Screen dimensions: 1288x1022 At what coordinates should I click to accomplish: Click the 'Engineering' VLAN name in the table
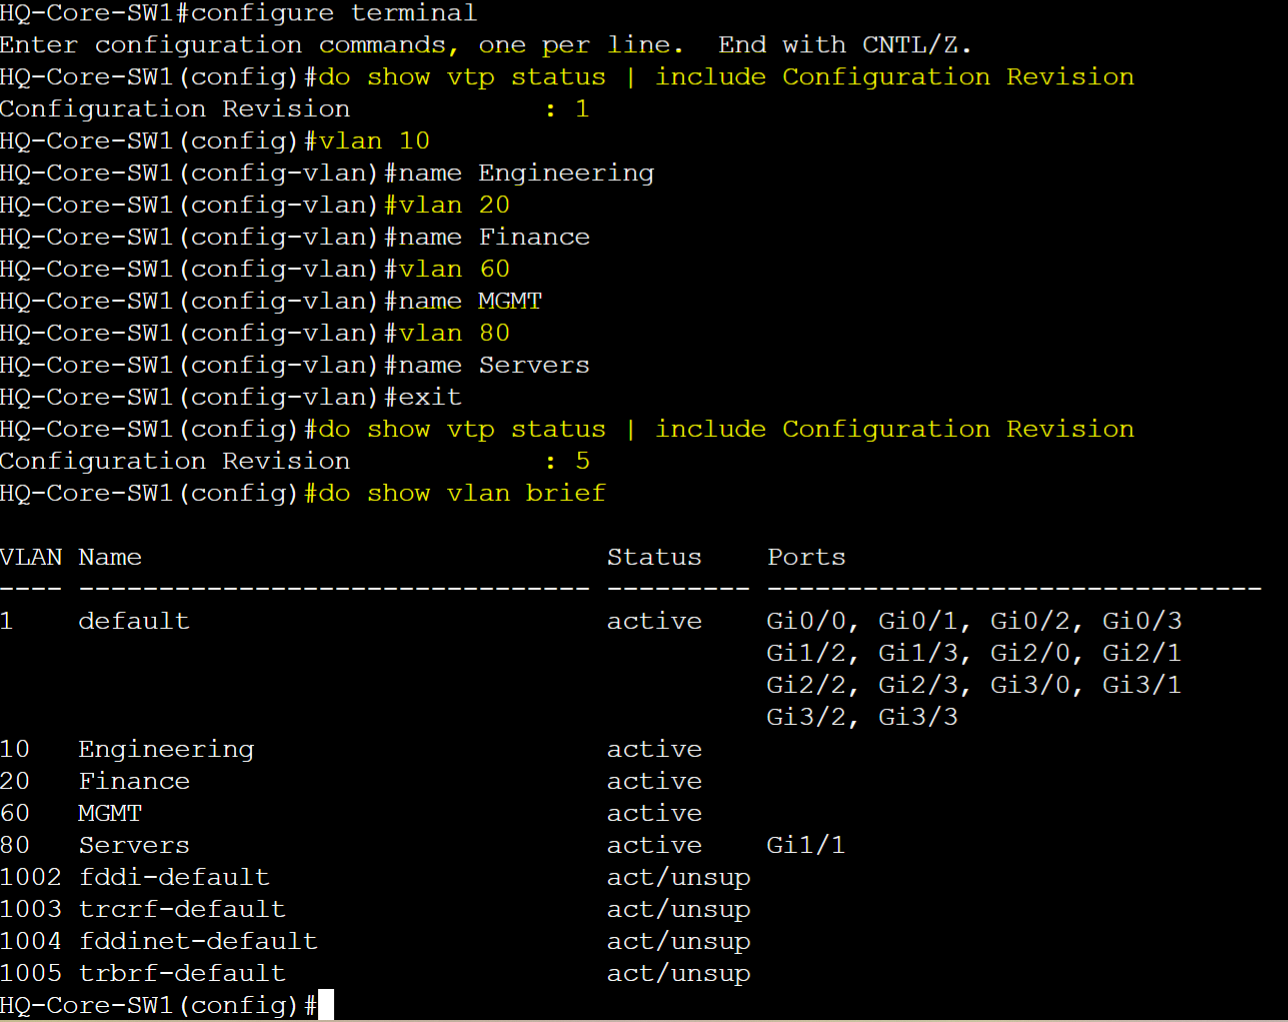coord(166,749)
